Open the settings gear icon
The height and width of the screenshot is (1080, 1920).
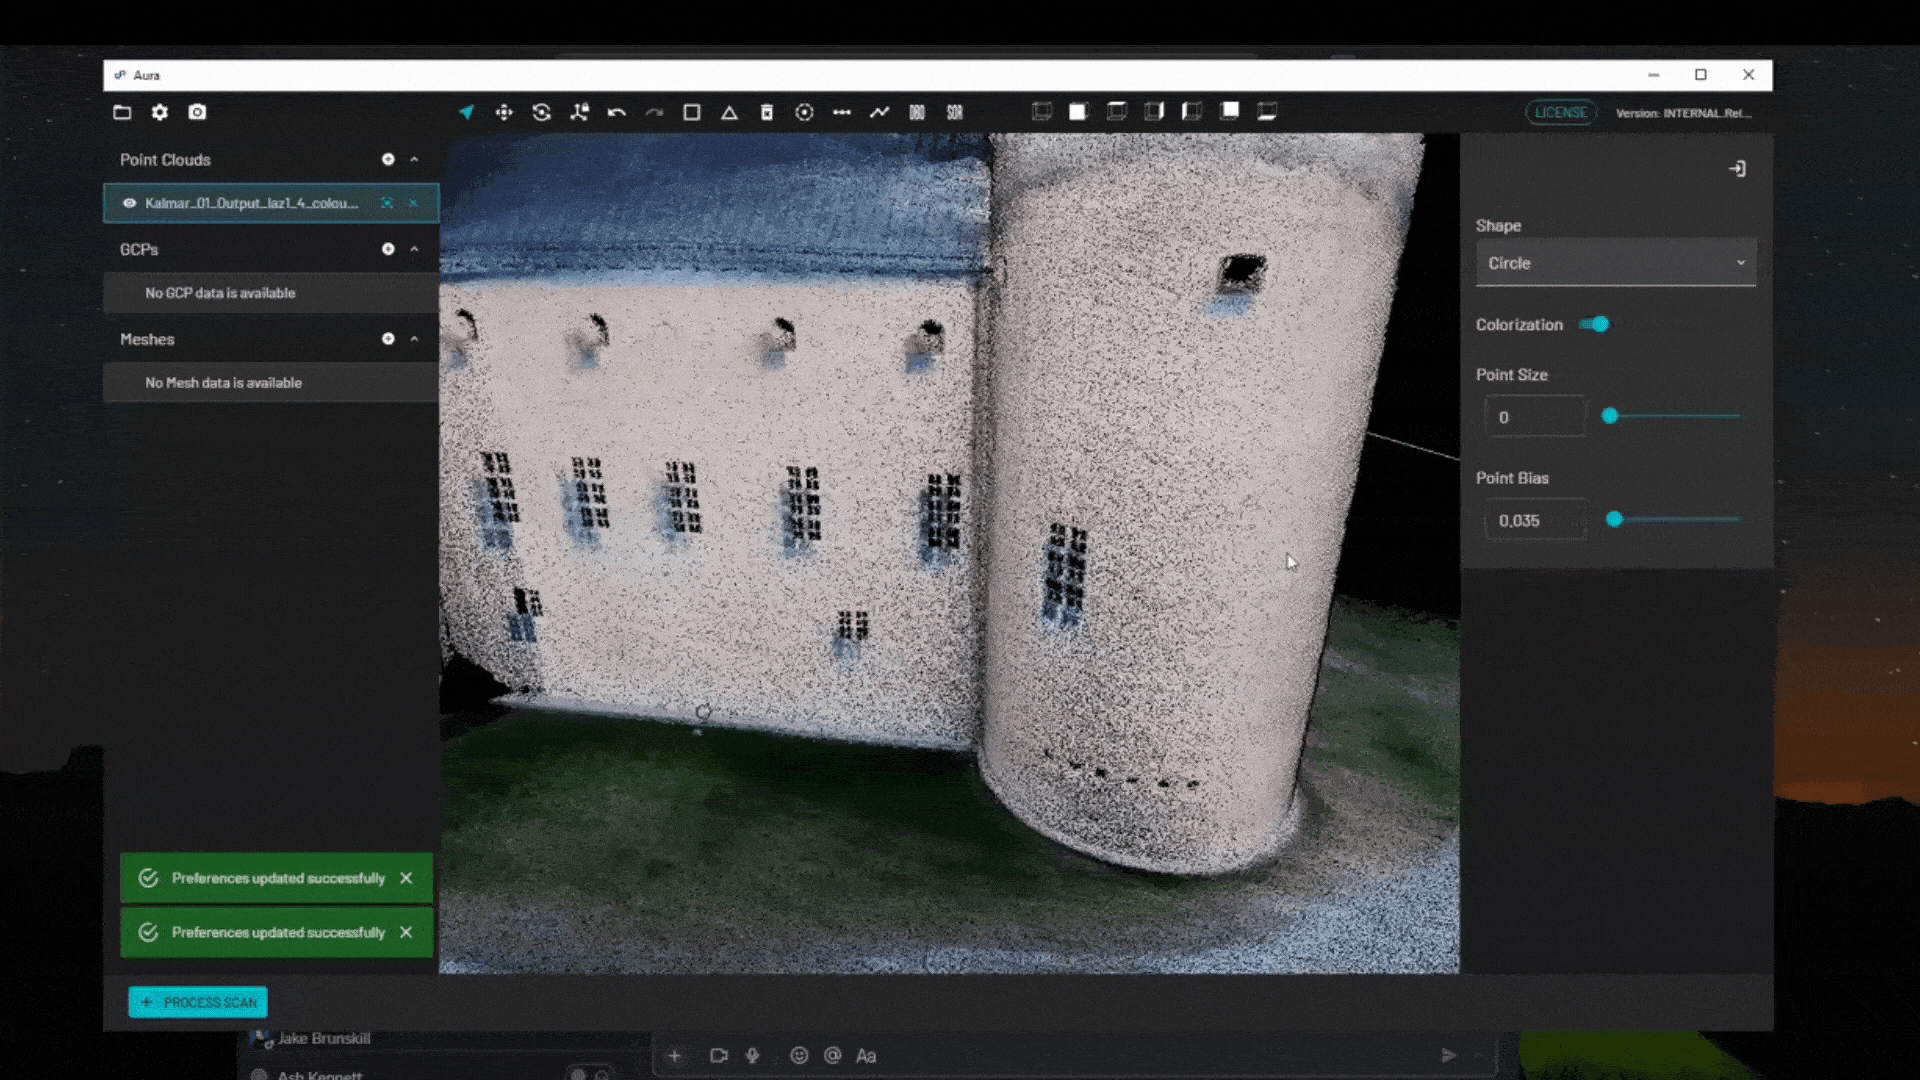(160, 112)
